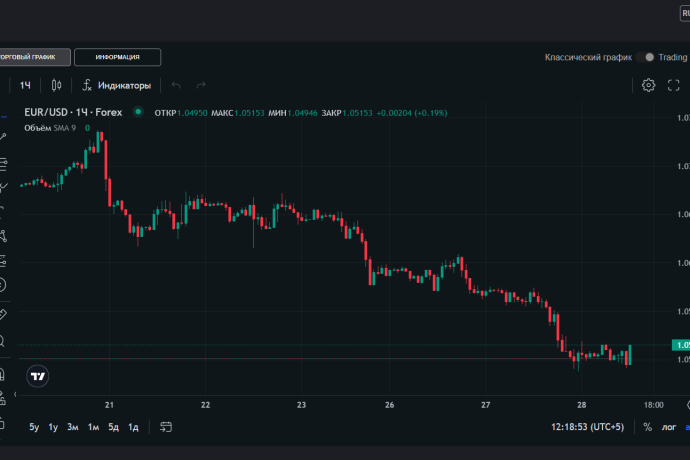The width and height of the screenshot is (690, 460).
Task: Select the zoom magnifier tool in left toolbar
Action: click(2, 341)
